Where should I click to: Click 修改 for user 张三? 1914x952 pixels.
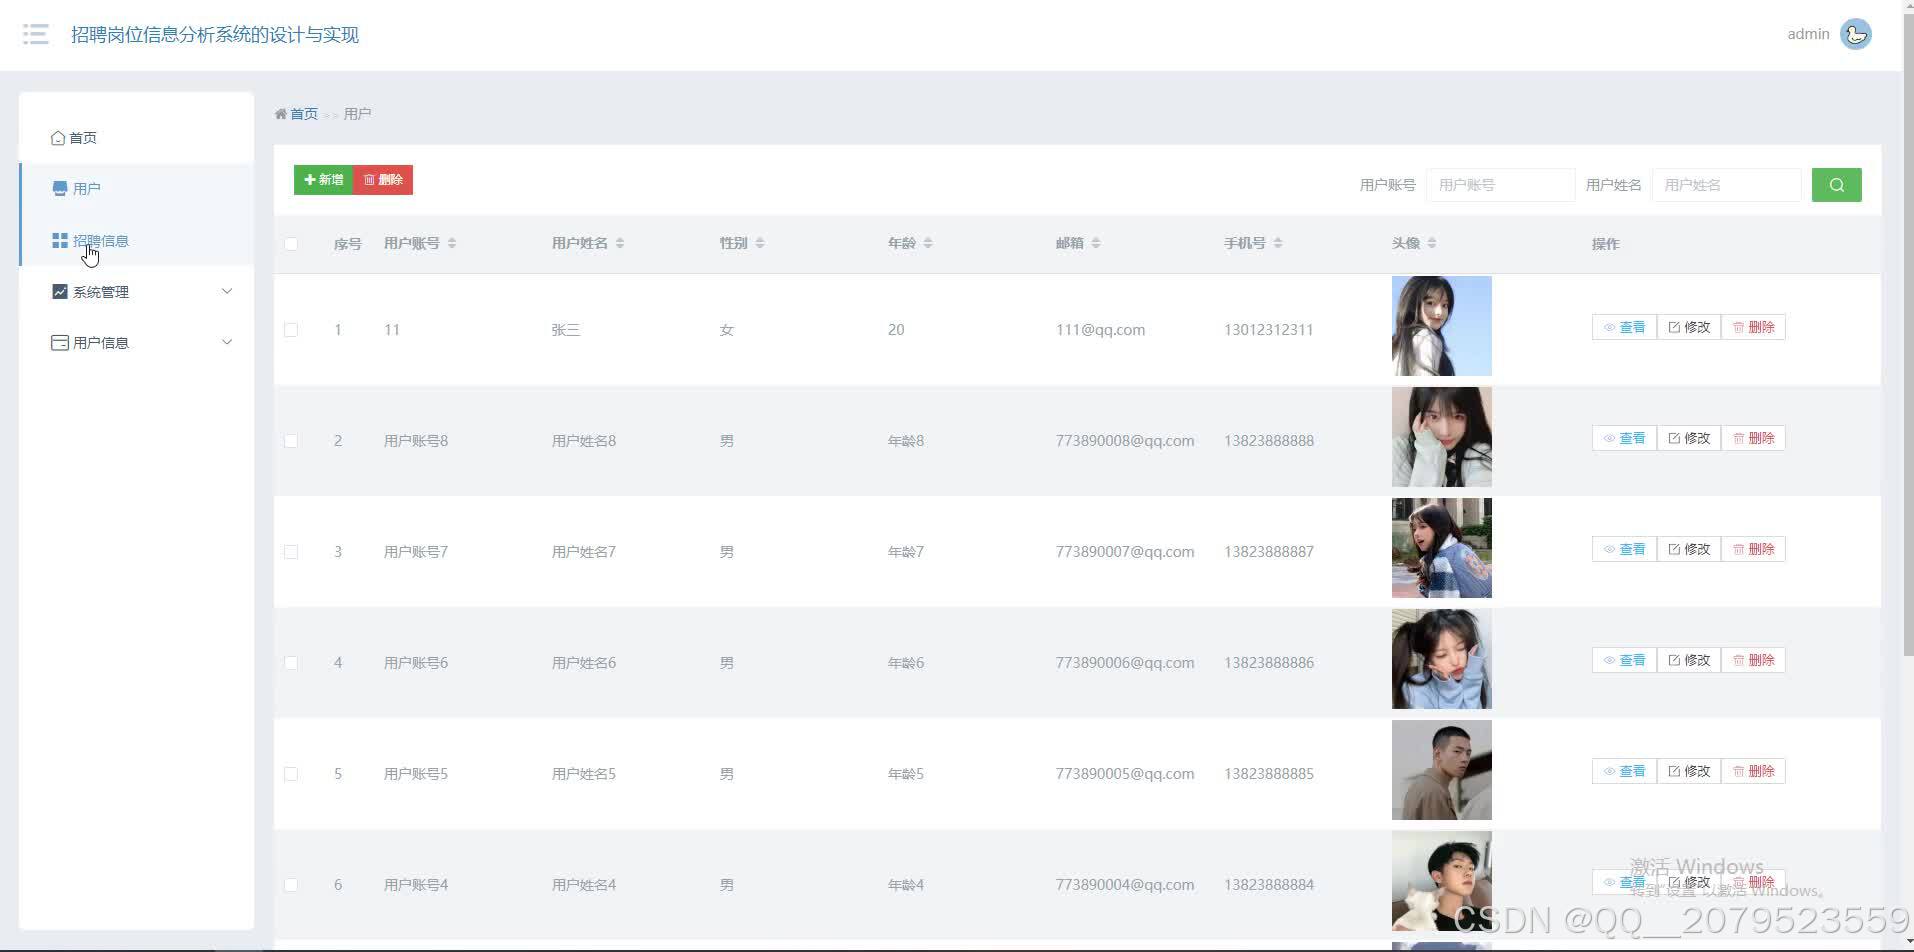coord(1689,327)
